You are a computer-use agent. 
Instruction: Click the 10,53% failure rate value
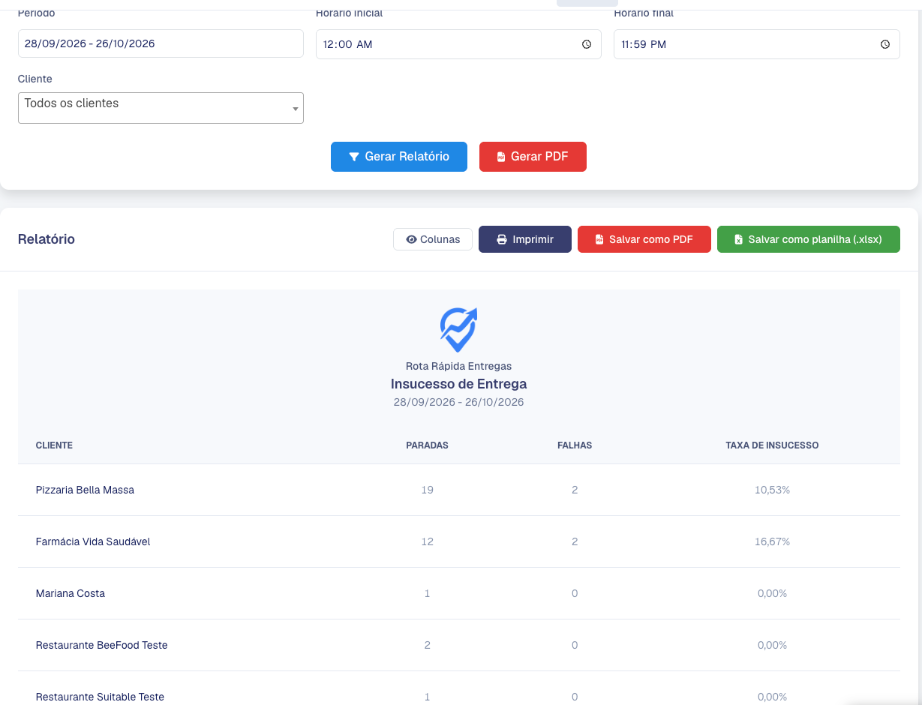pyautogui.click(x=772, y=490)
